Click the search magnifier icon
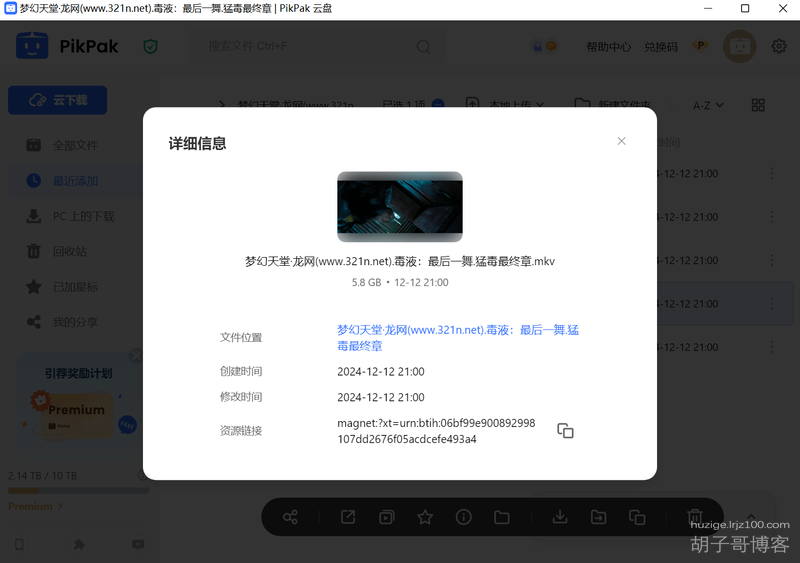This screenshot has width=800, height=563. (x=423, y=46)
